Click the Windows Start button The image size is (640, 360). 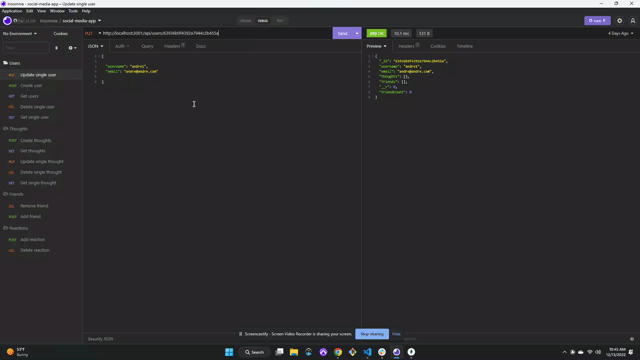point(229,352)
